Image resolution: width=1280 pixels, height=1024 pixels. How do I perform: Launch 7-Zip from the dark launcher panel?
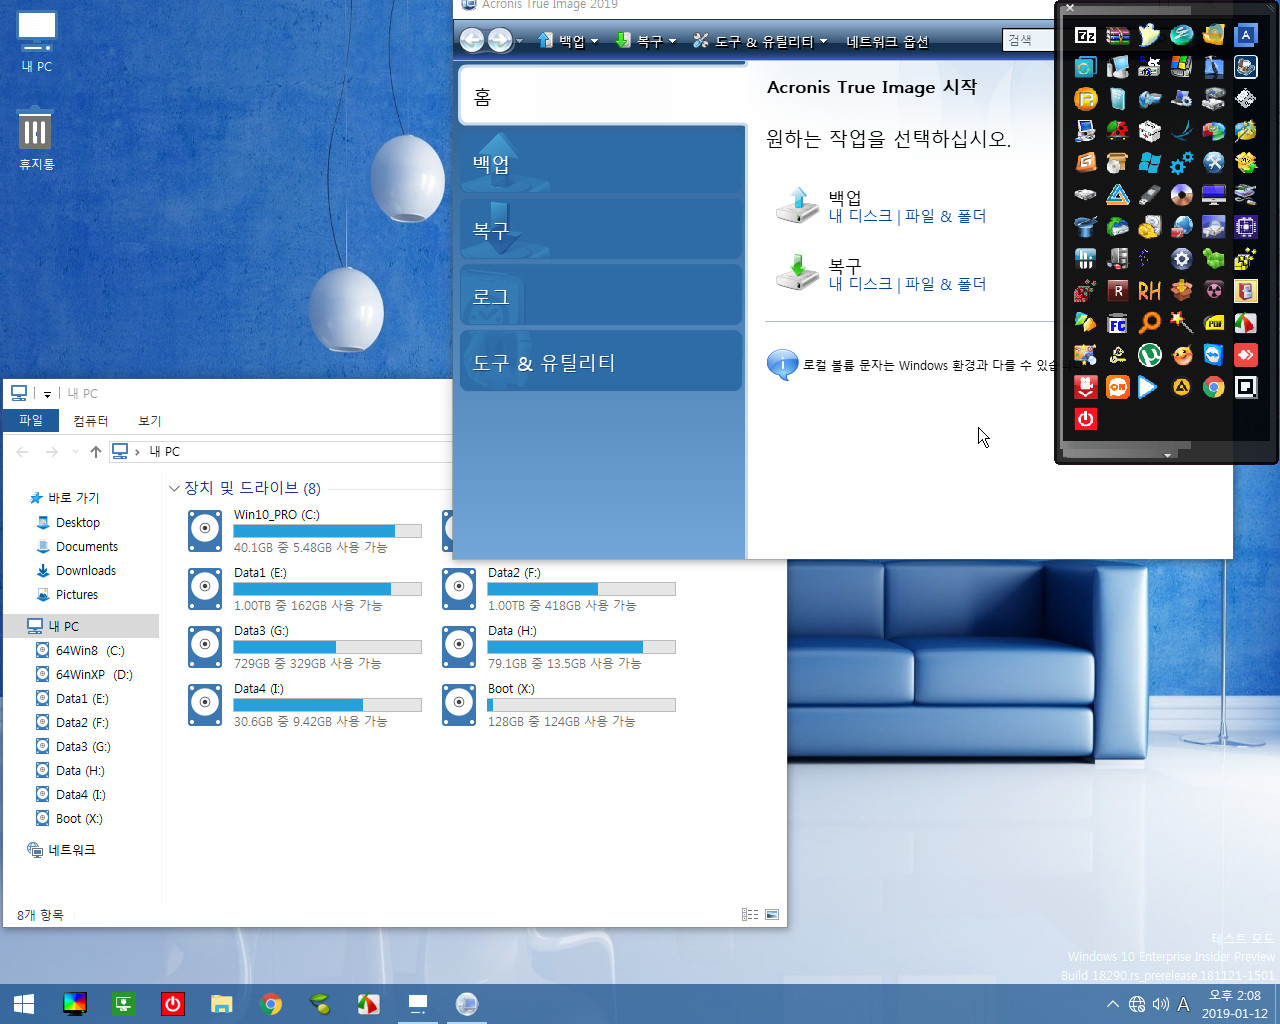pyautogui.click(x=1085, y=35)
